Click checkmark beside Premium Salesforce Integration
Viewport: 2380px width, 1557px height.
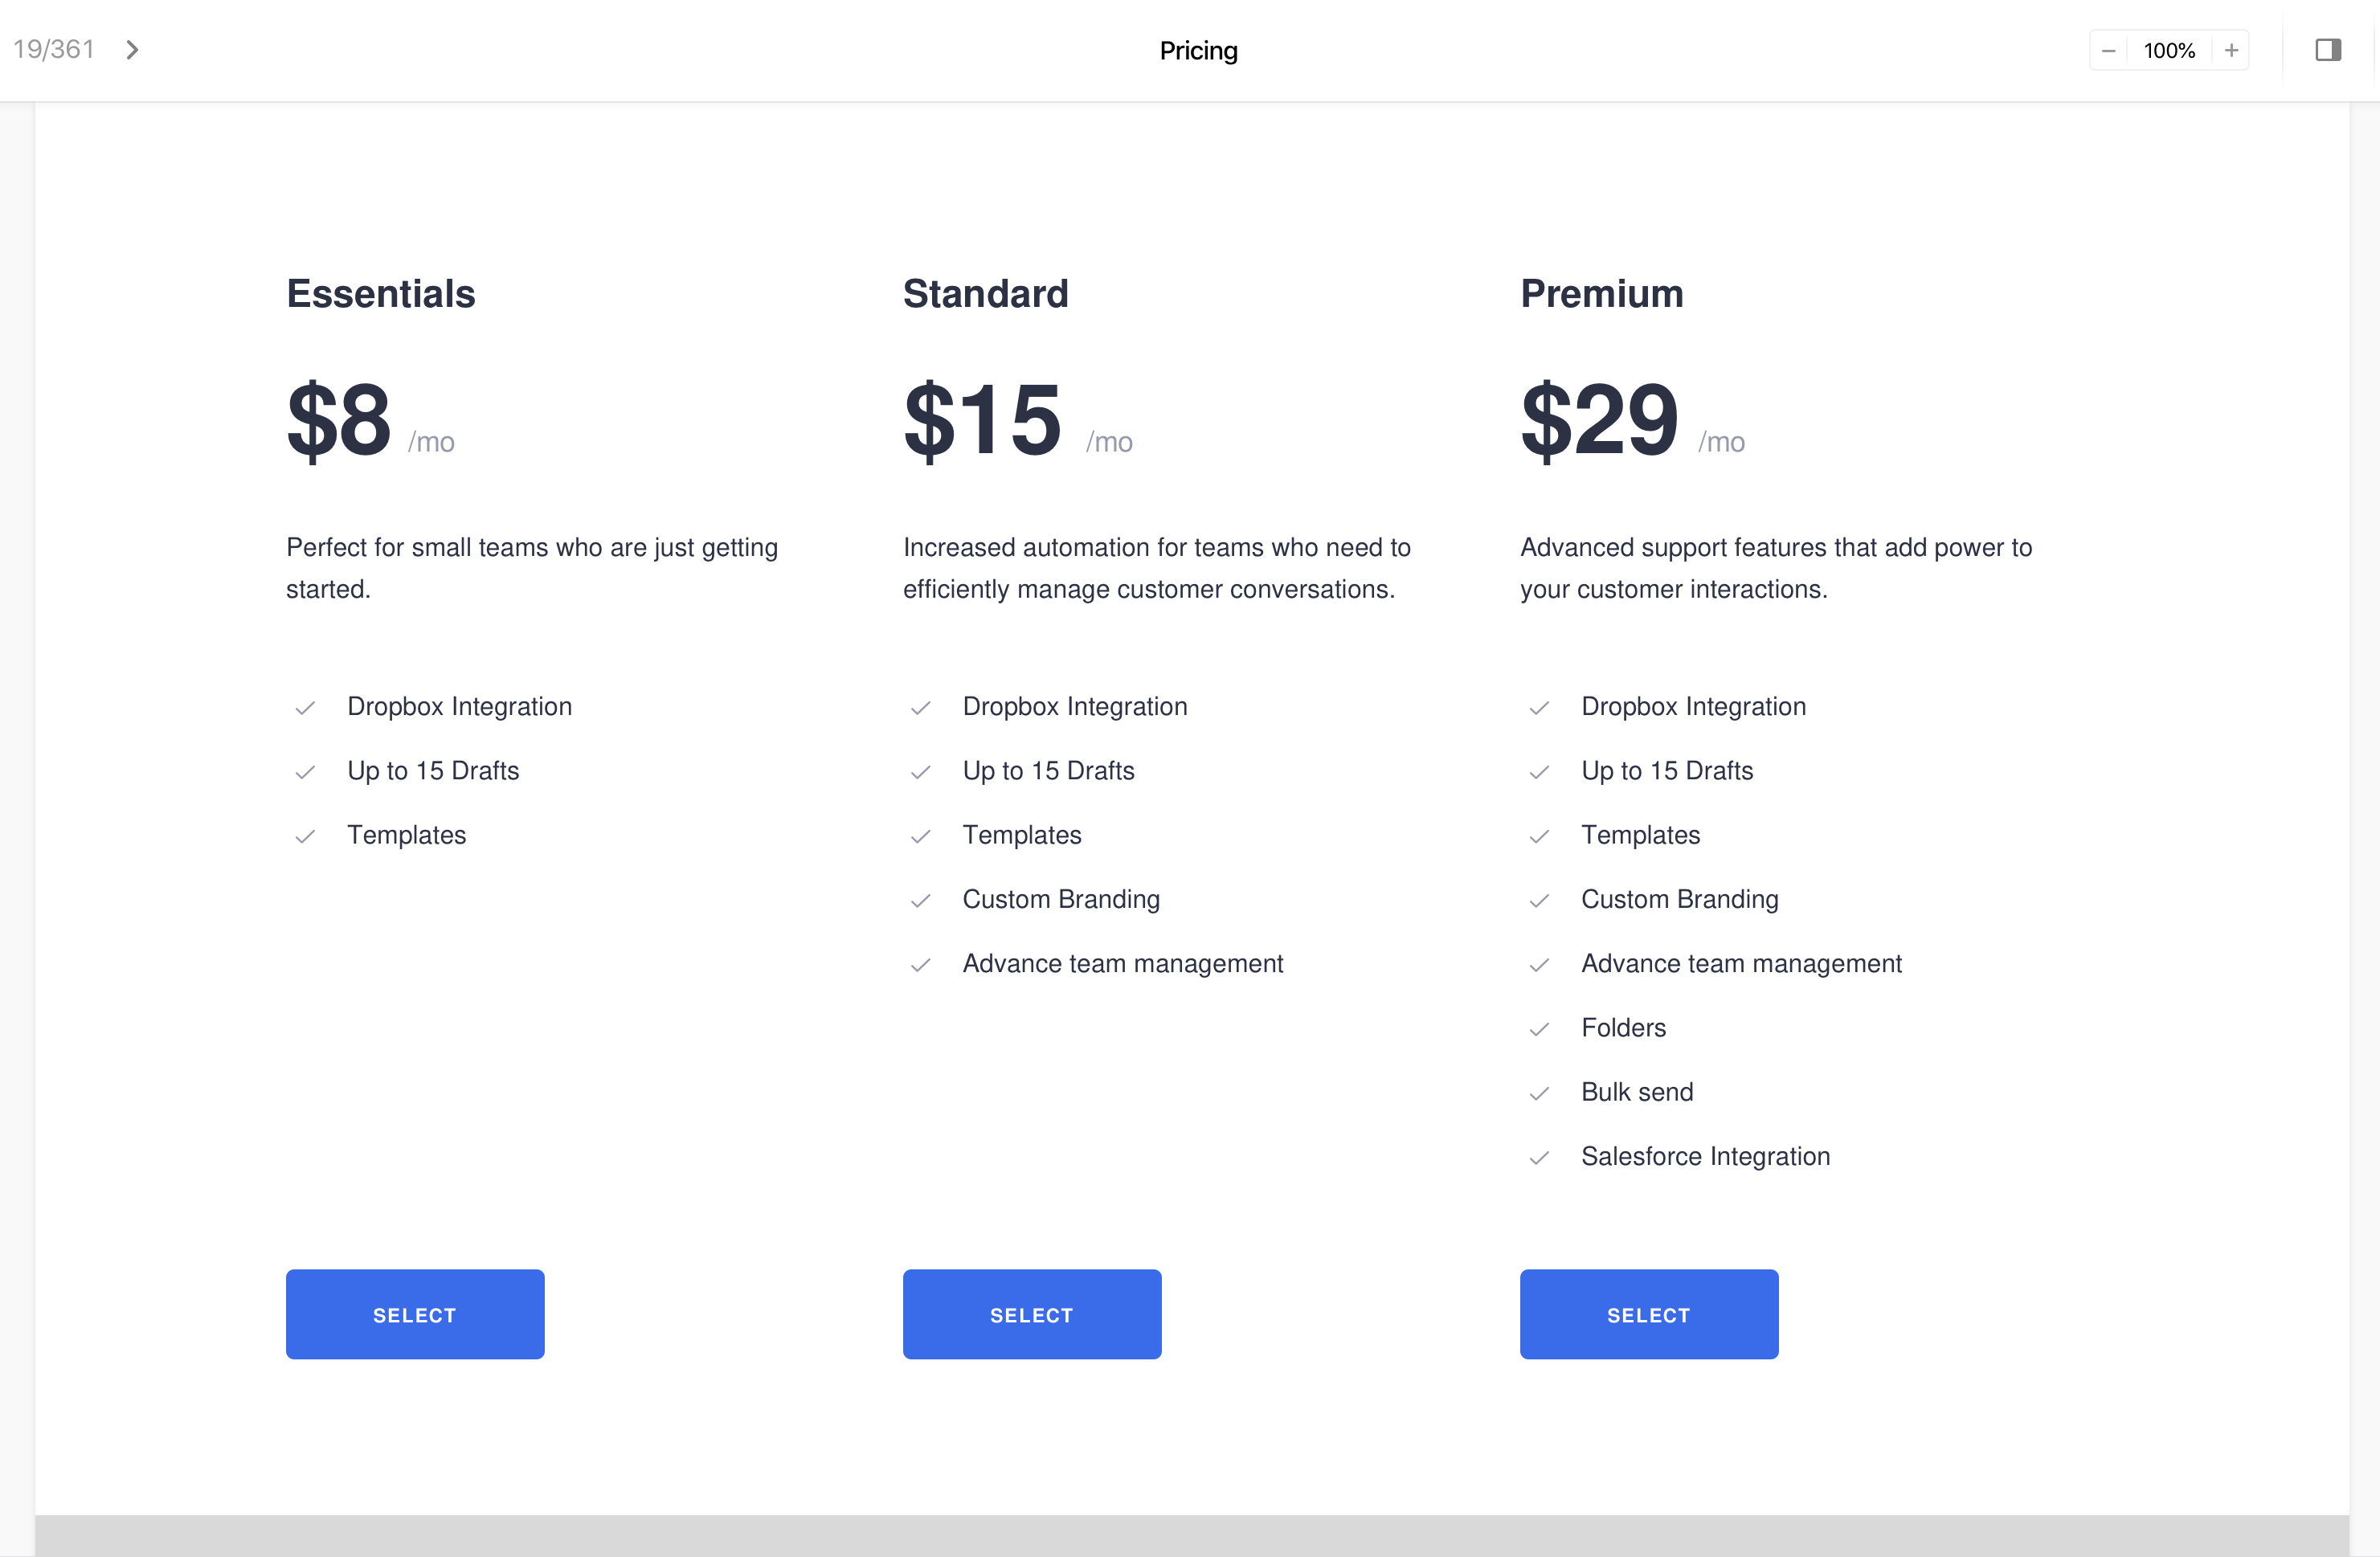pos(1539,1158)
